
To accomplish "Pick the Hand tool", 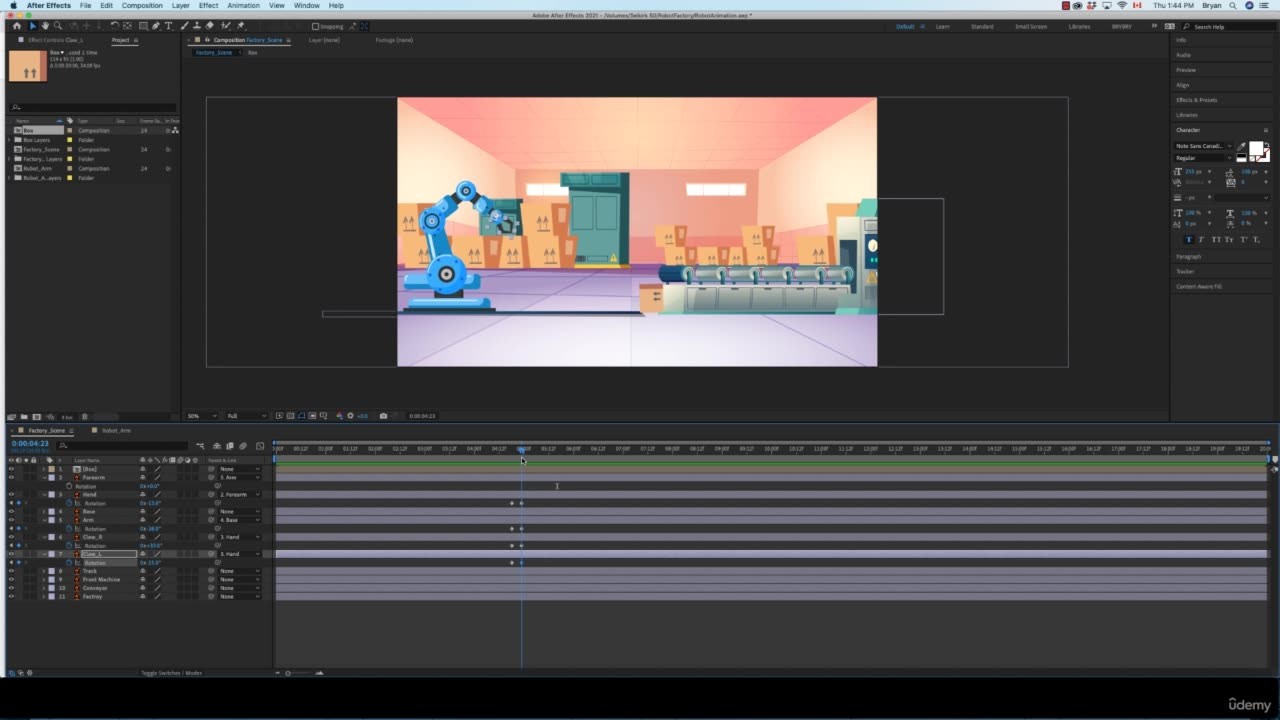I will 45,26.
